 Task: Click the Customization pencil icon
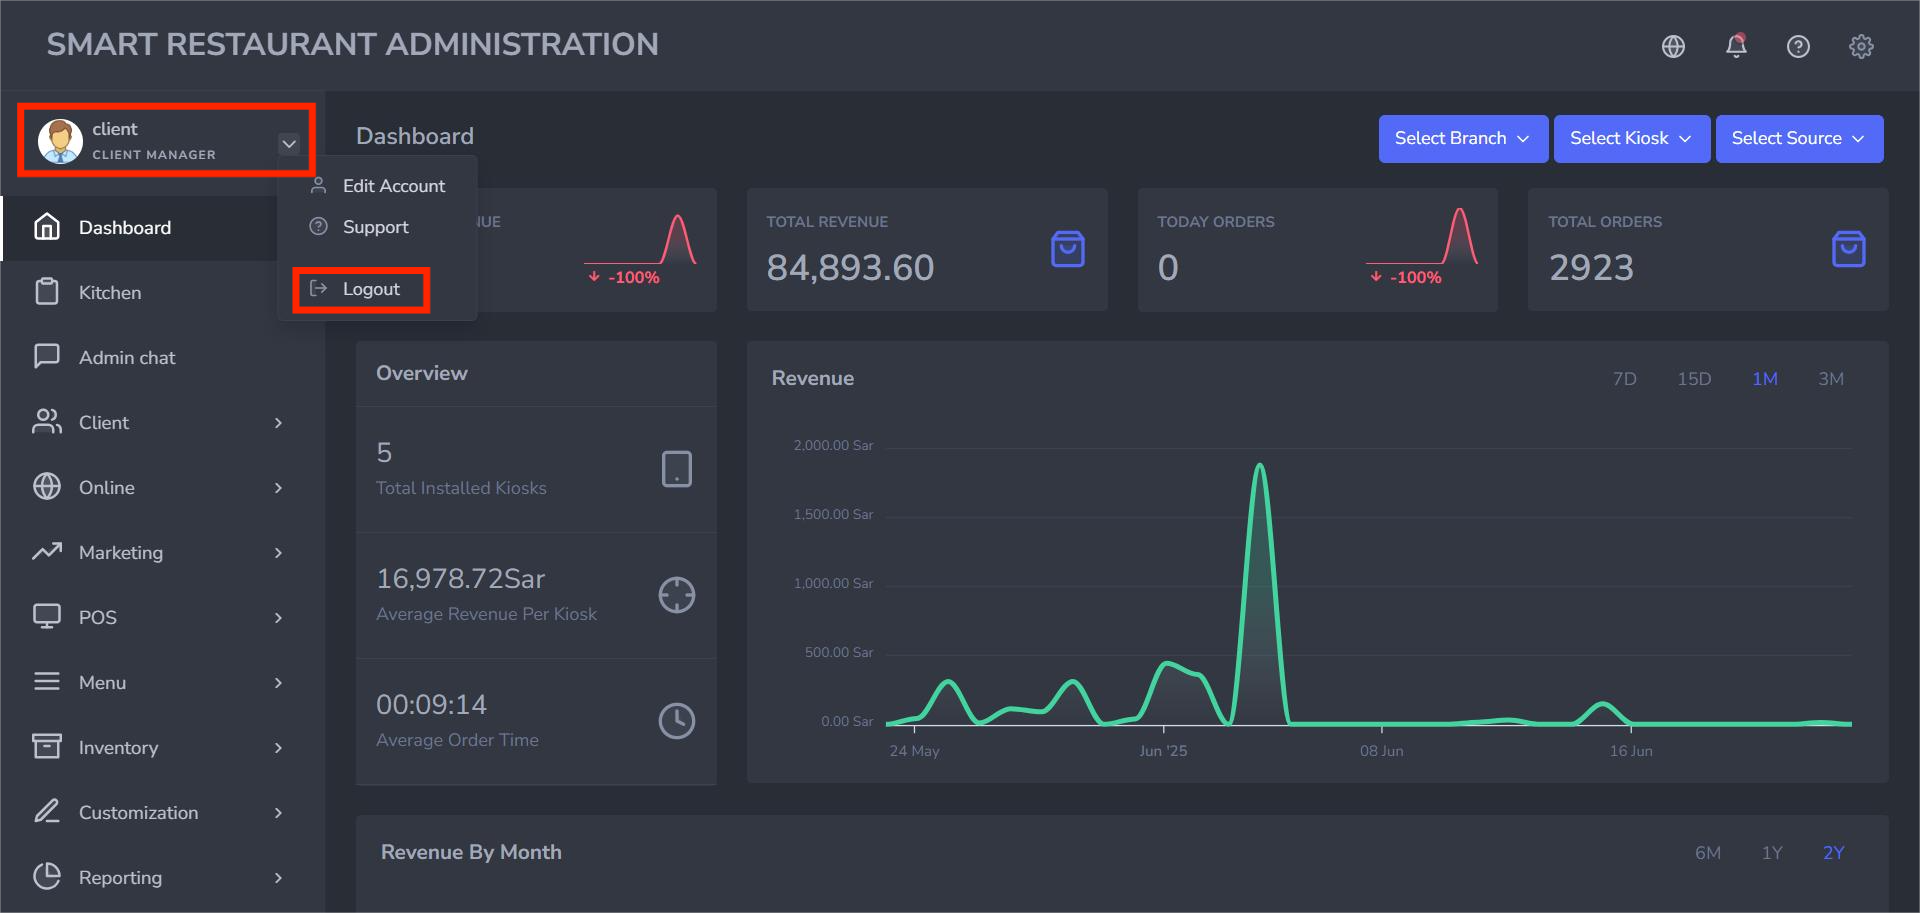click(47, 811)
